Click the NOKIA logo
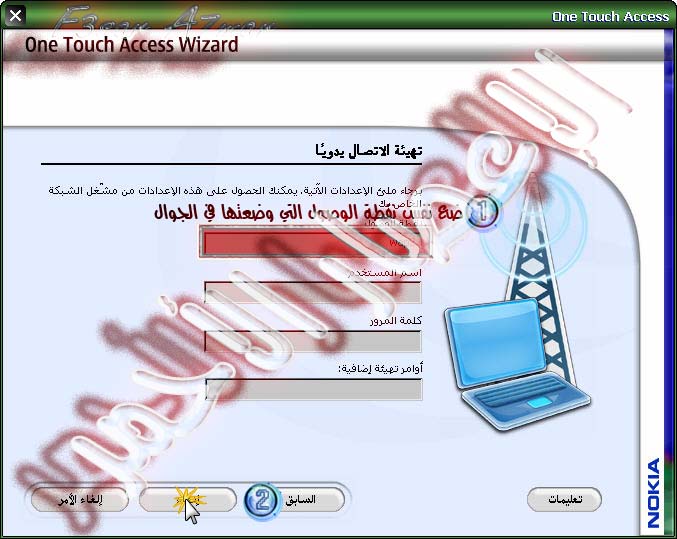 (x=654, y=493)
